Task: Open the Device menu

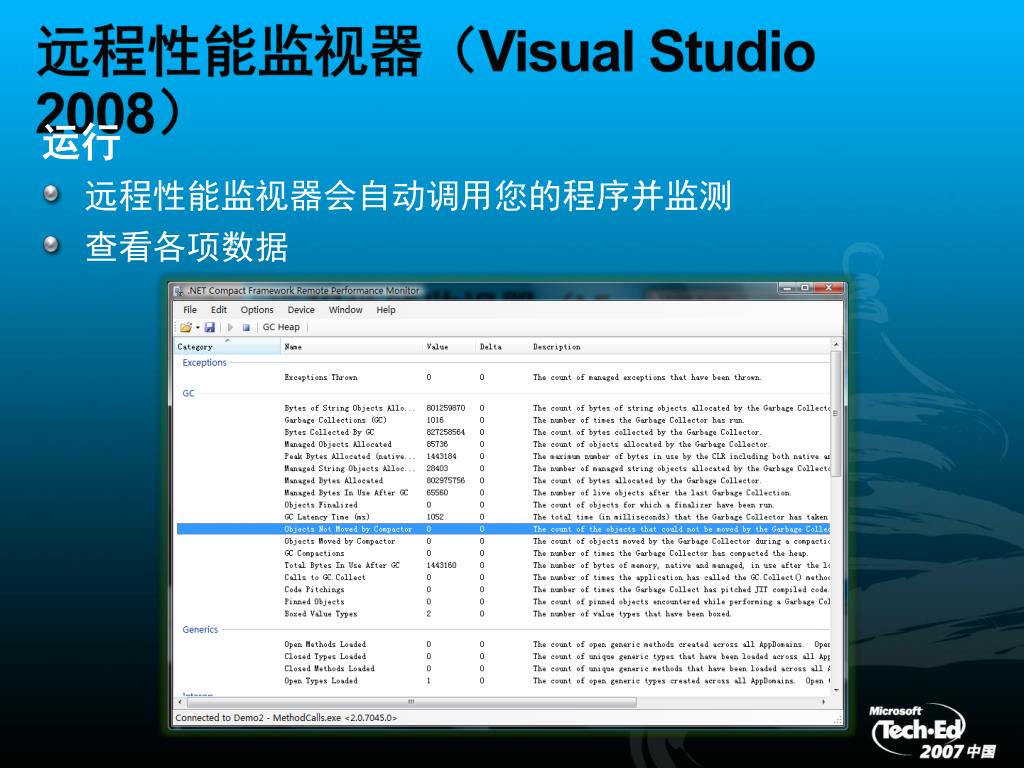Action: (301, 310)
